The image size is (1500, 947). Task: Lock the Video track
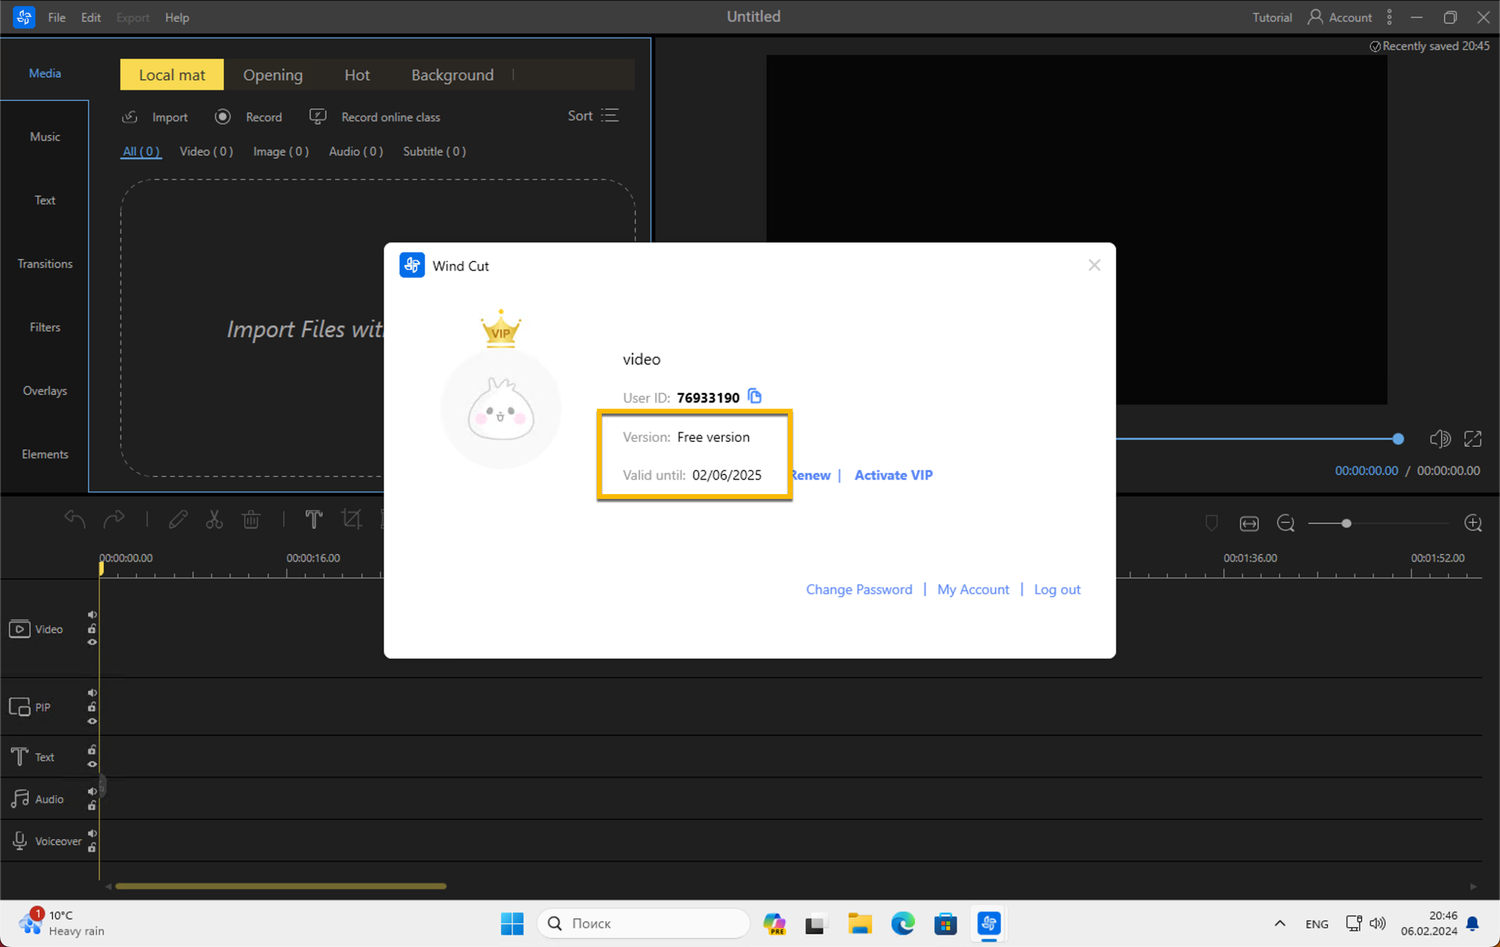tap(92, 629)
